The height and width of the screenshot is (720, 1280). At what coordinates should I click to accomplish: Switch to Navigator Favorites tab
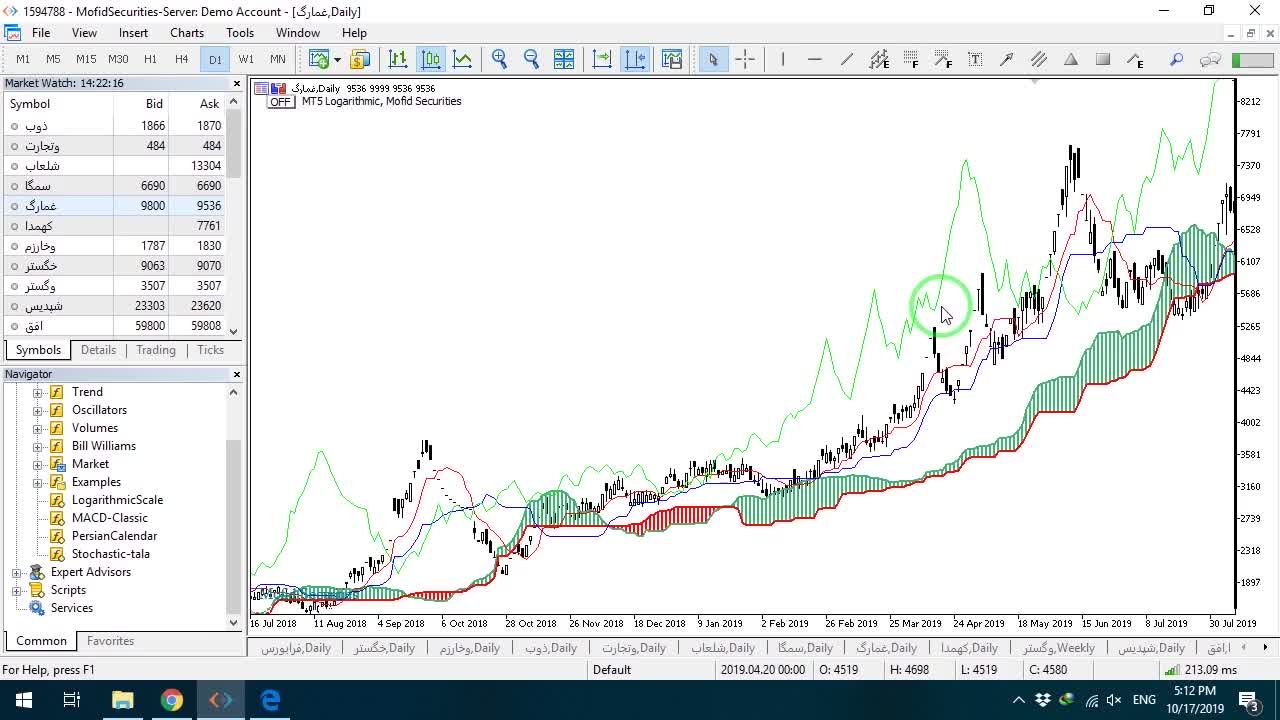click(110, 641)
